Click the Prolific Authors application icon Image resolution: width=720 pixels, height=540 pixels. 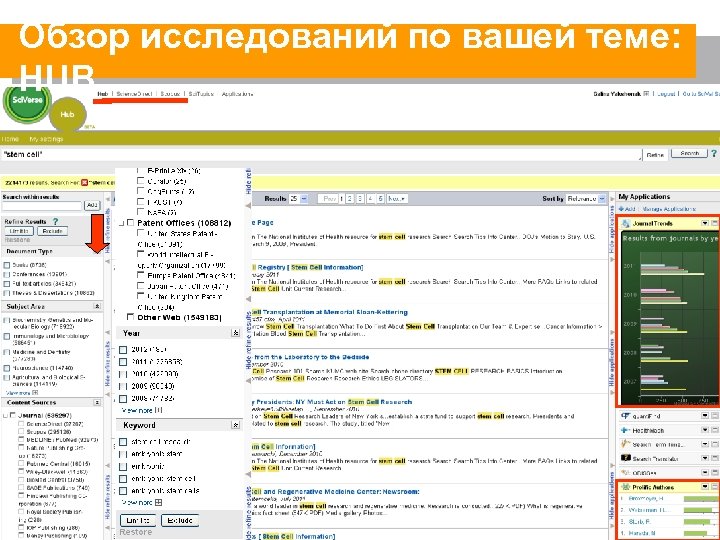625,487
